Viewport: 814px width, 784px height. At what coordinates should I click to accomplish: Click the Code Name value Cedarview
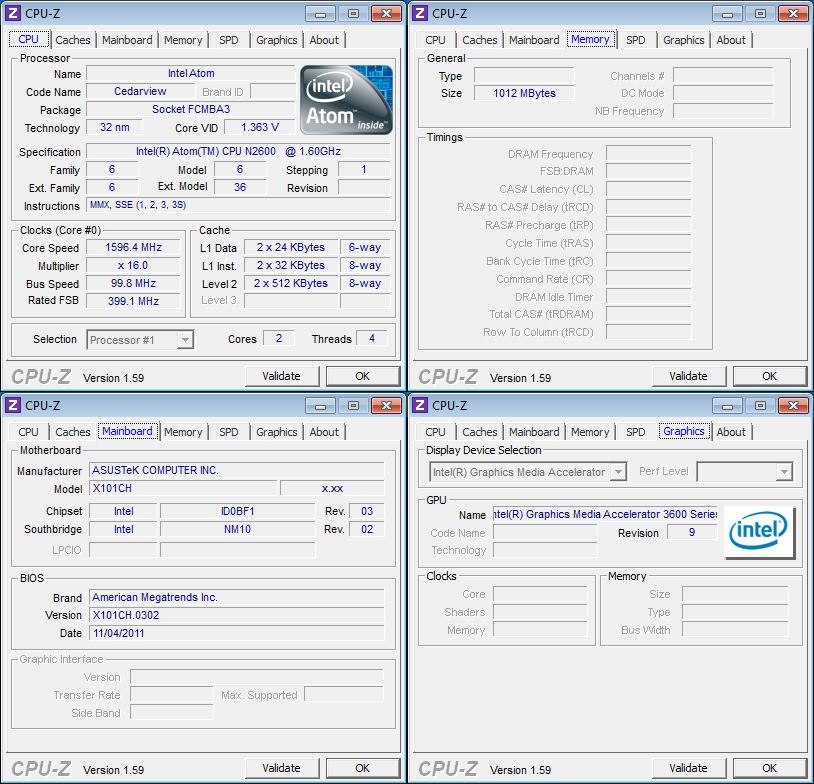coord(140,91)
